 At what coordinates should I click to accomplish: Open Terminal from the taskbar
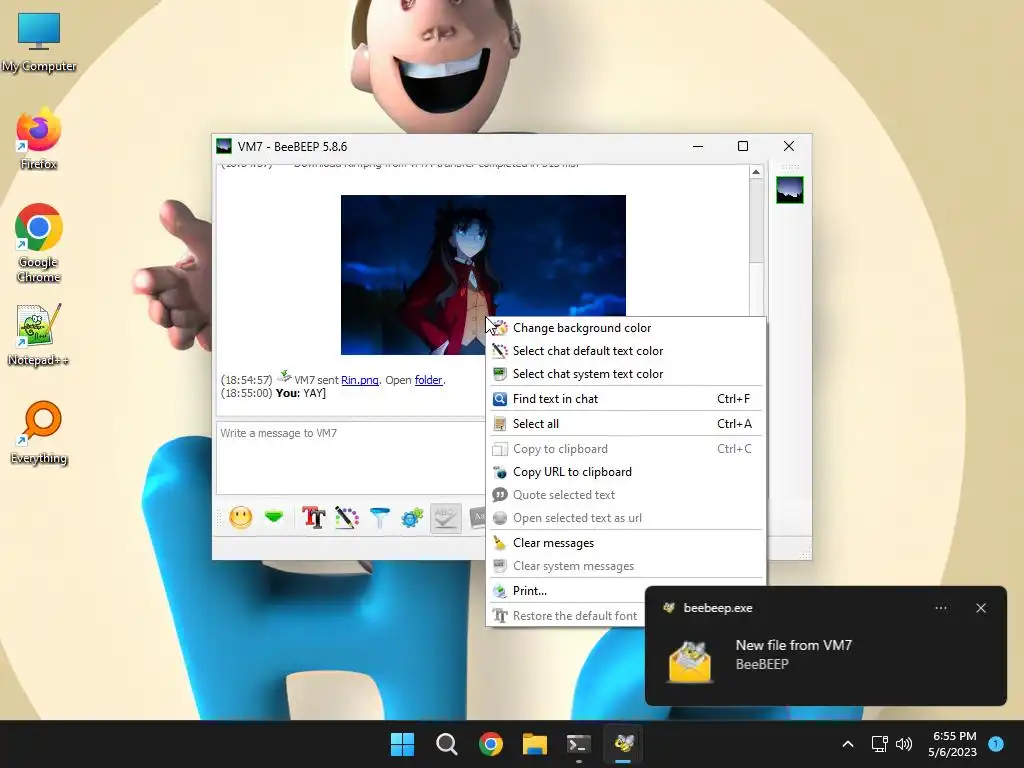tap(579, 744)
